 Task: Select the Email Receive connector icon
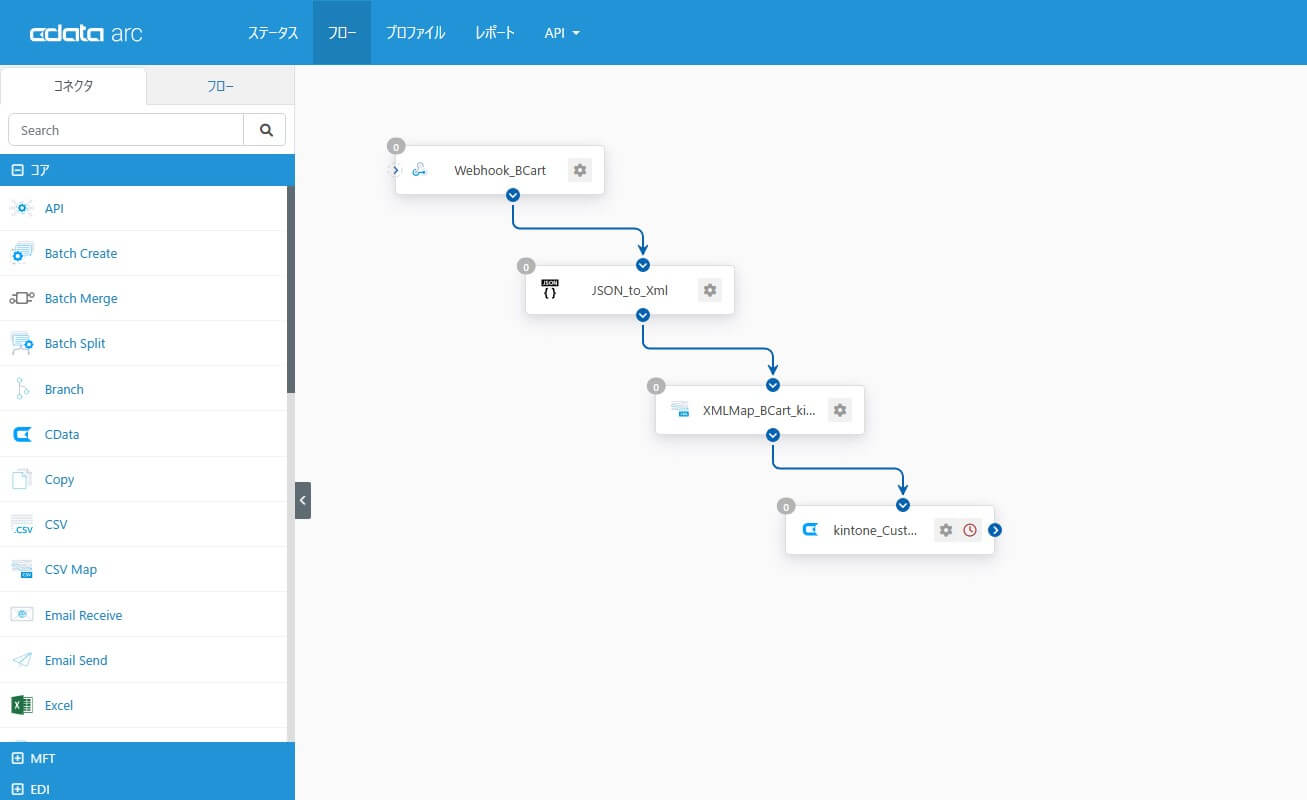pyautogui.click(x=21, y=615)
